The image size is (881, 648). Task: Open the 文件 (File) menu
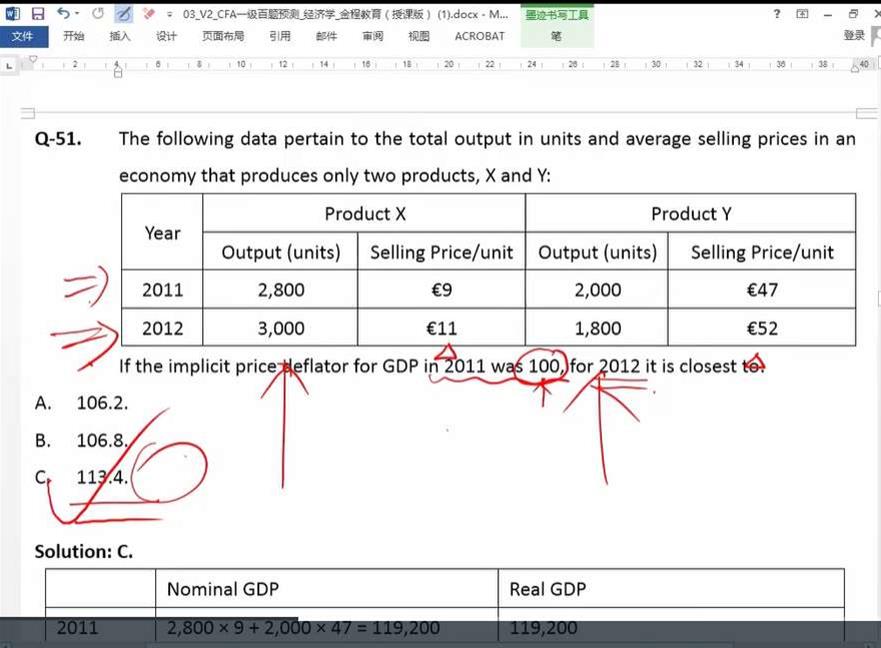tap(22, 36)
